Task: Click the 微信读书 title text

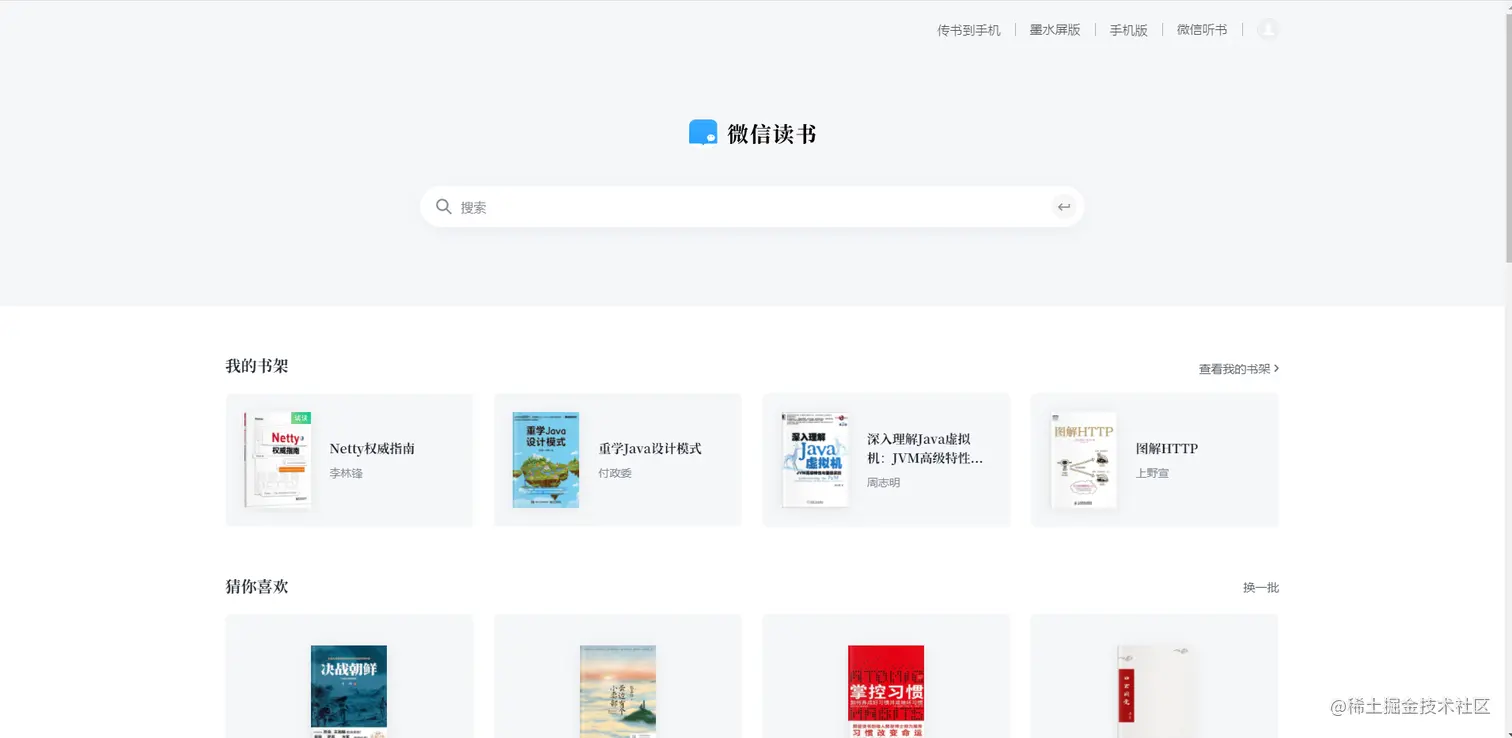Action: [772, 134]
